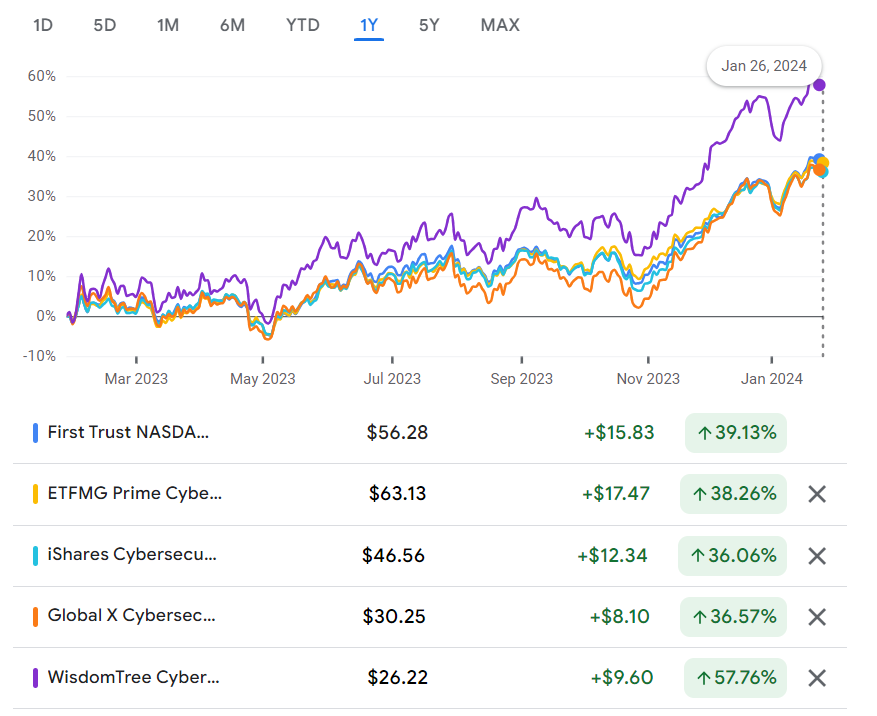Show MAX historical range

coord(500,25)
